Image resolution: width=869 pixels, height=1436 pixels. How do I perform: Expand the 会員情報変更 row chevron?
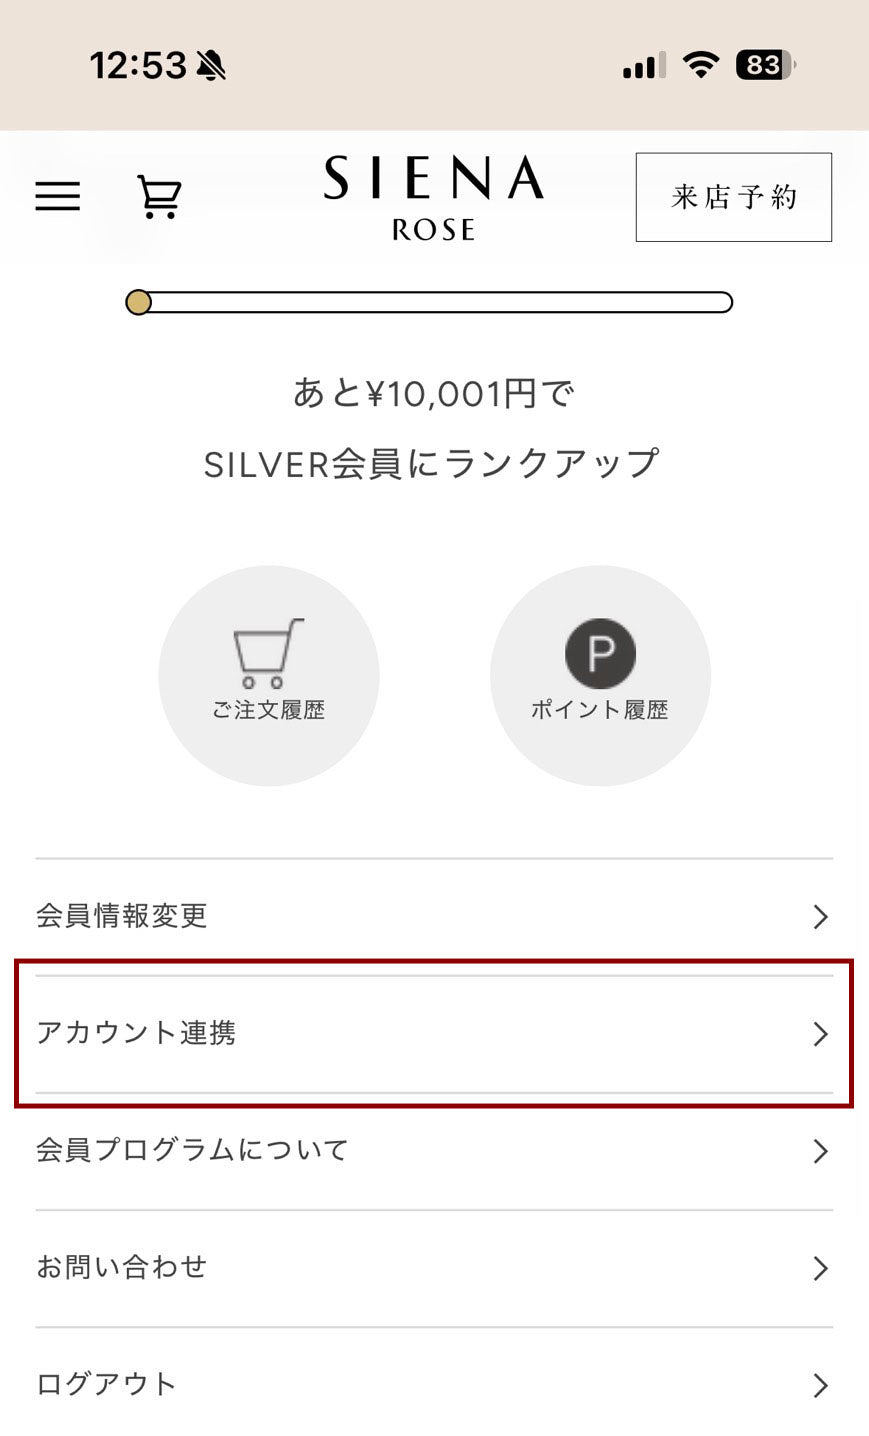[820, 917]
